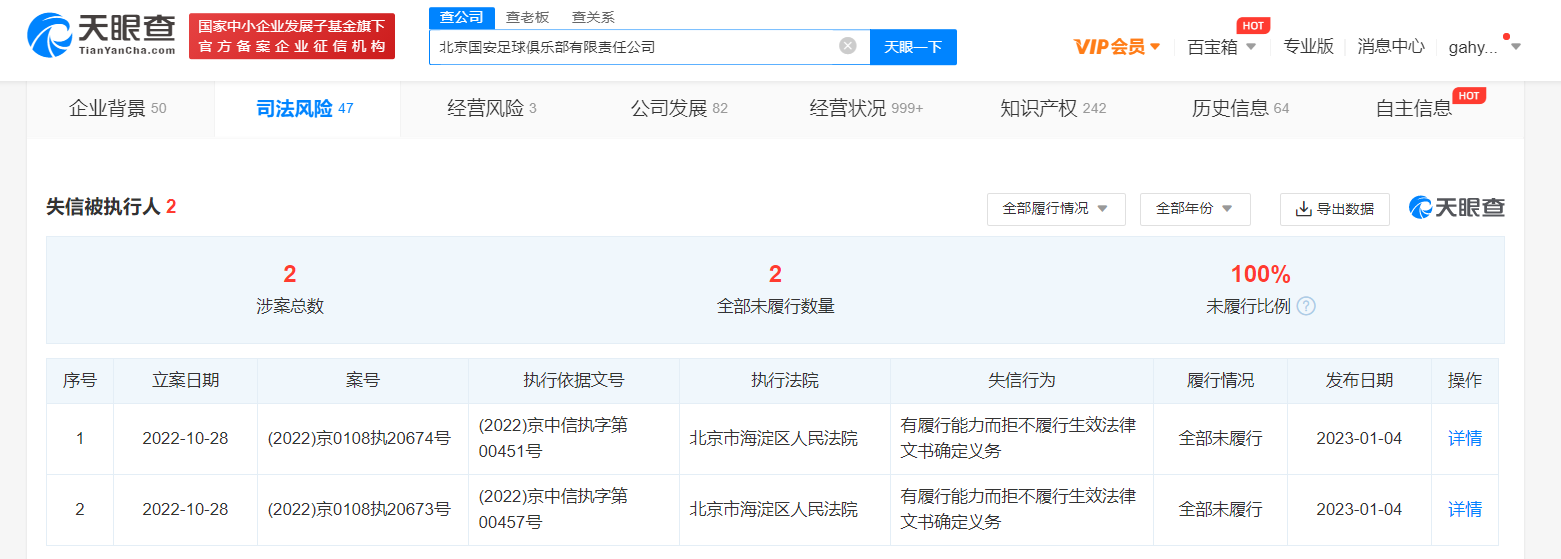Click the TianYanCha logo in header
The width and height of the screenshot is (1561, 559).
101,36
